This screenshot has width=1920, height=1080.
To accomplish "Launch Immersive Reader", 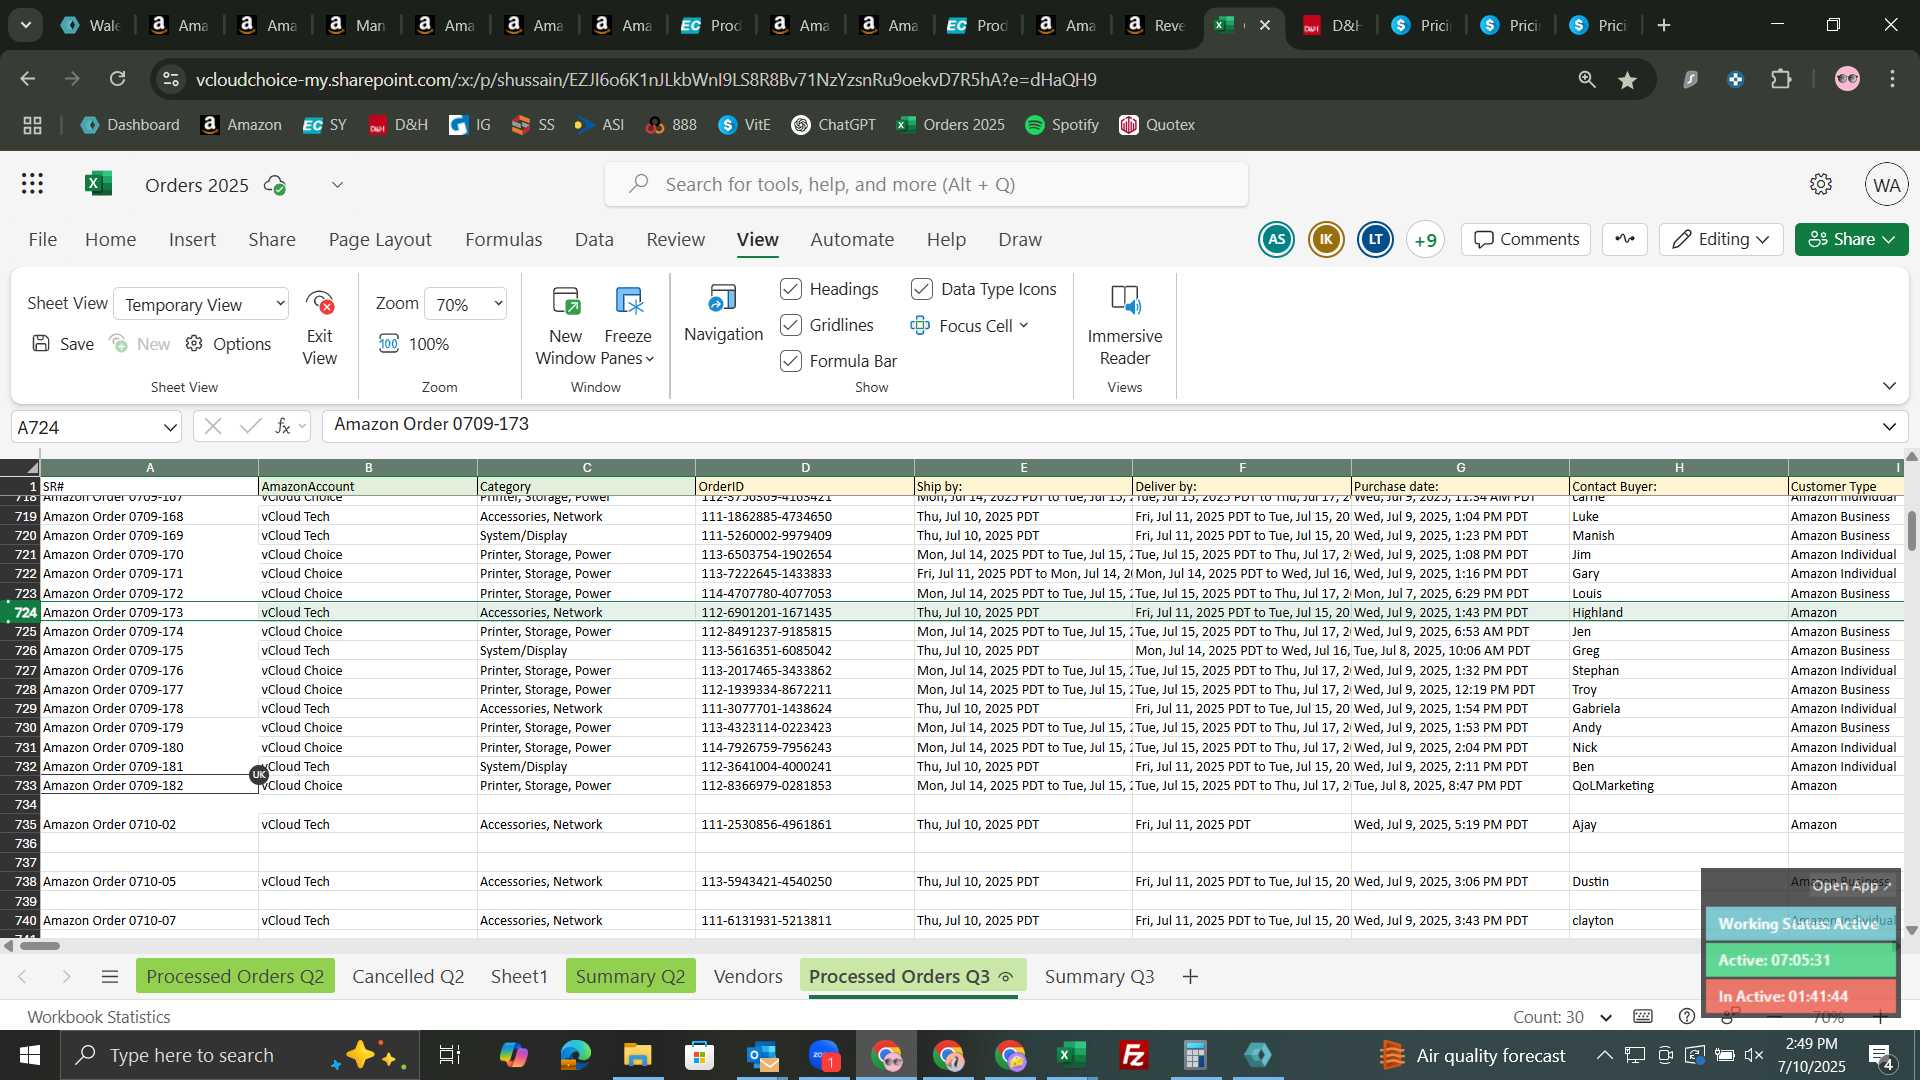I will (x=1125, y=326).
